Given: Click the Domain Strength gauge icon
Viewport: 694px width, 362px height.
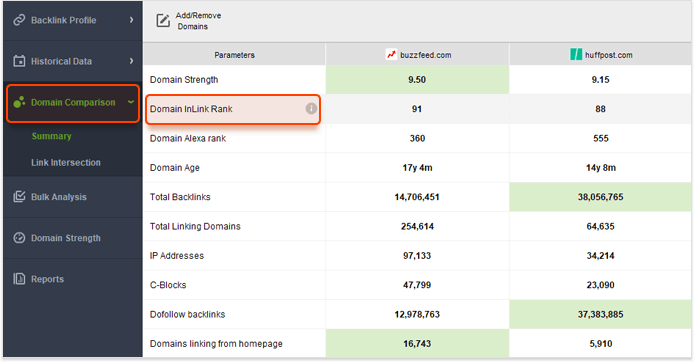Looking at the screenshot, I should pos(19,238).
